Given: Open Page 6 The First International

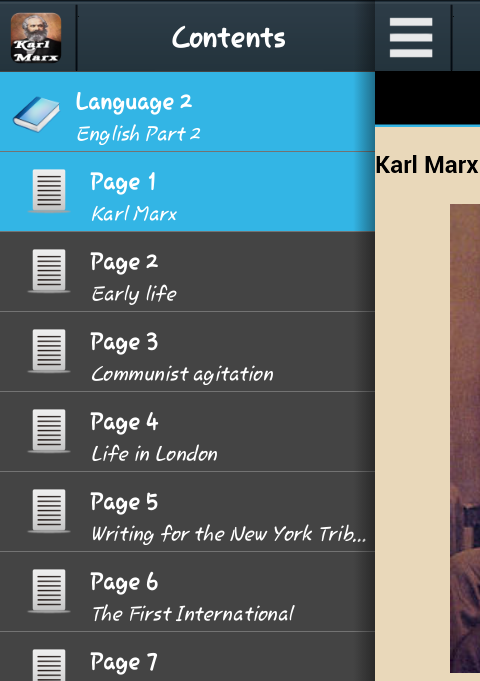Looking at the screenshot, I should (x=187, y=592).
